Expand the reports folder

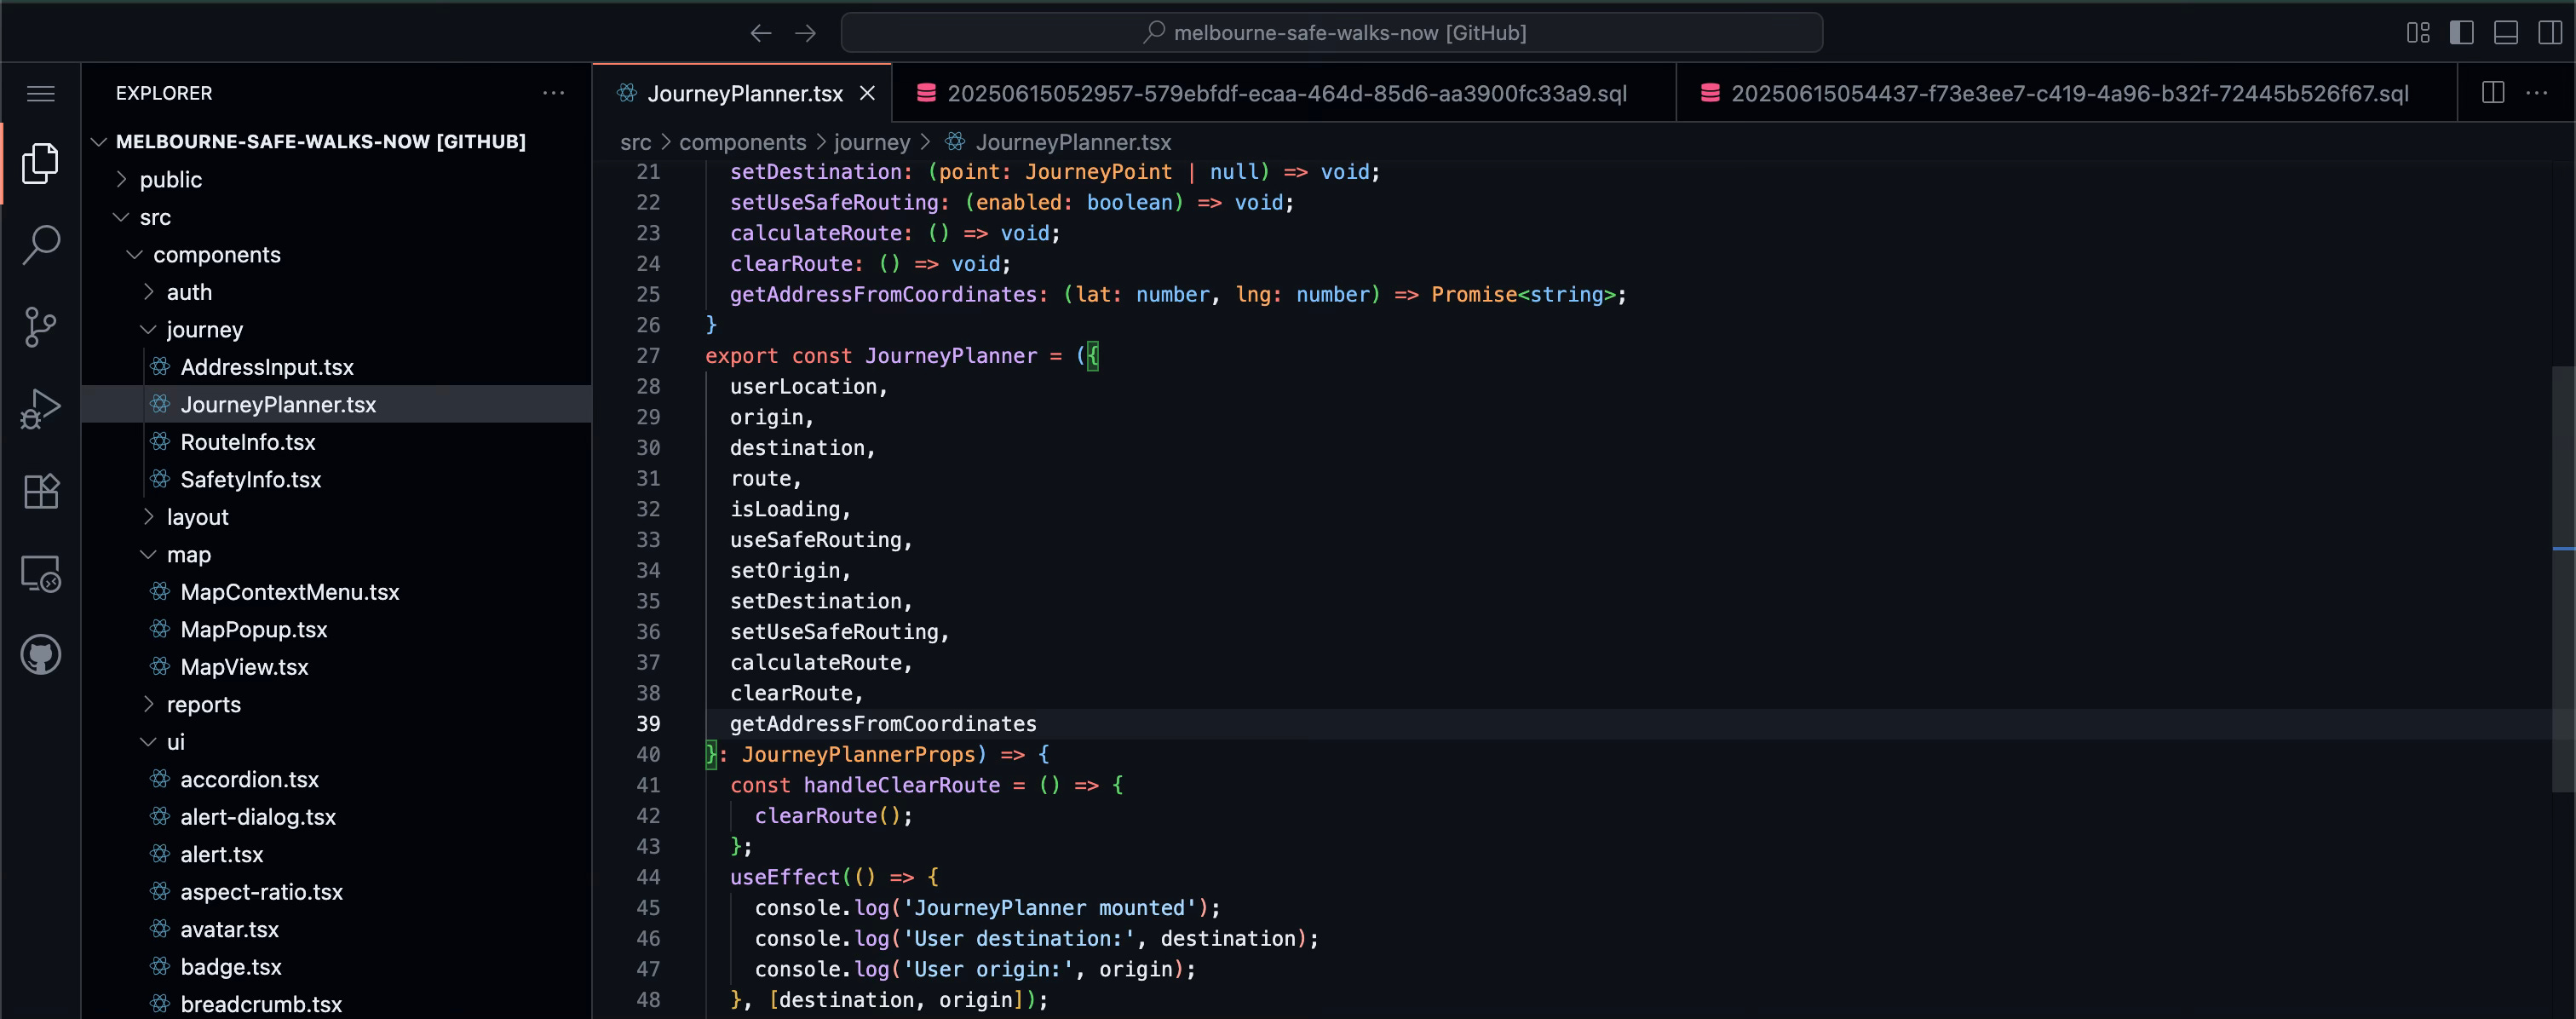pyautogui.click(x=203, y=705)
